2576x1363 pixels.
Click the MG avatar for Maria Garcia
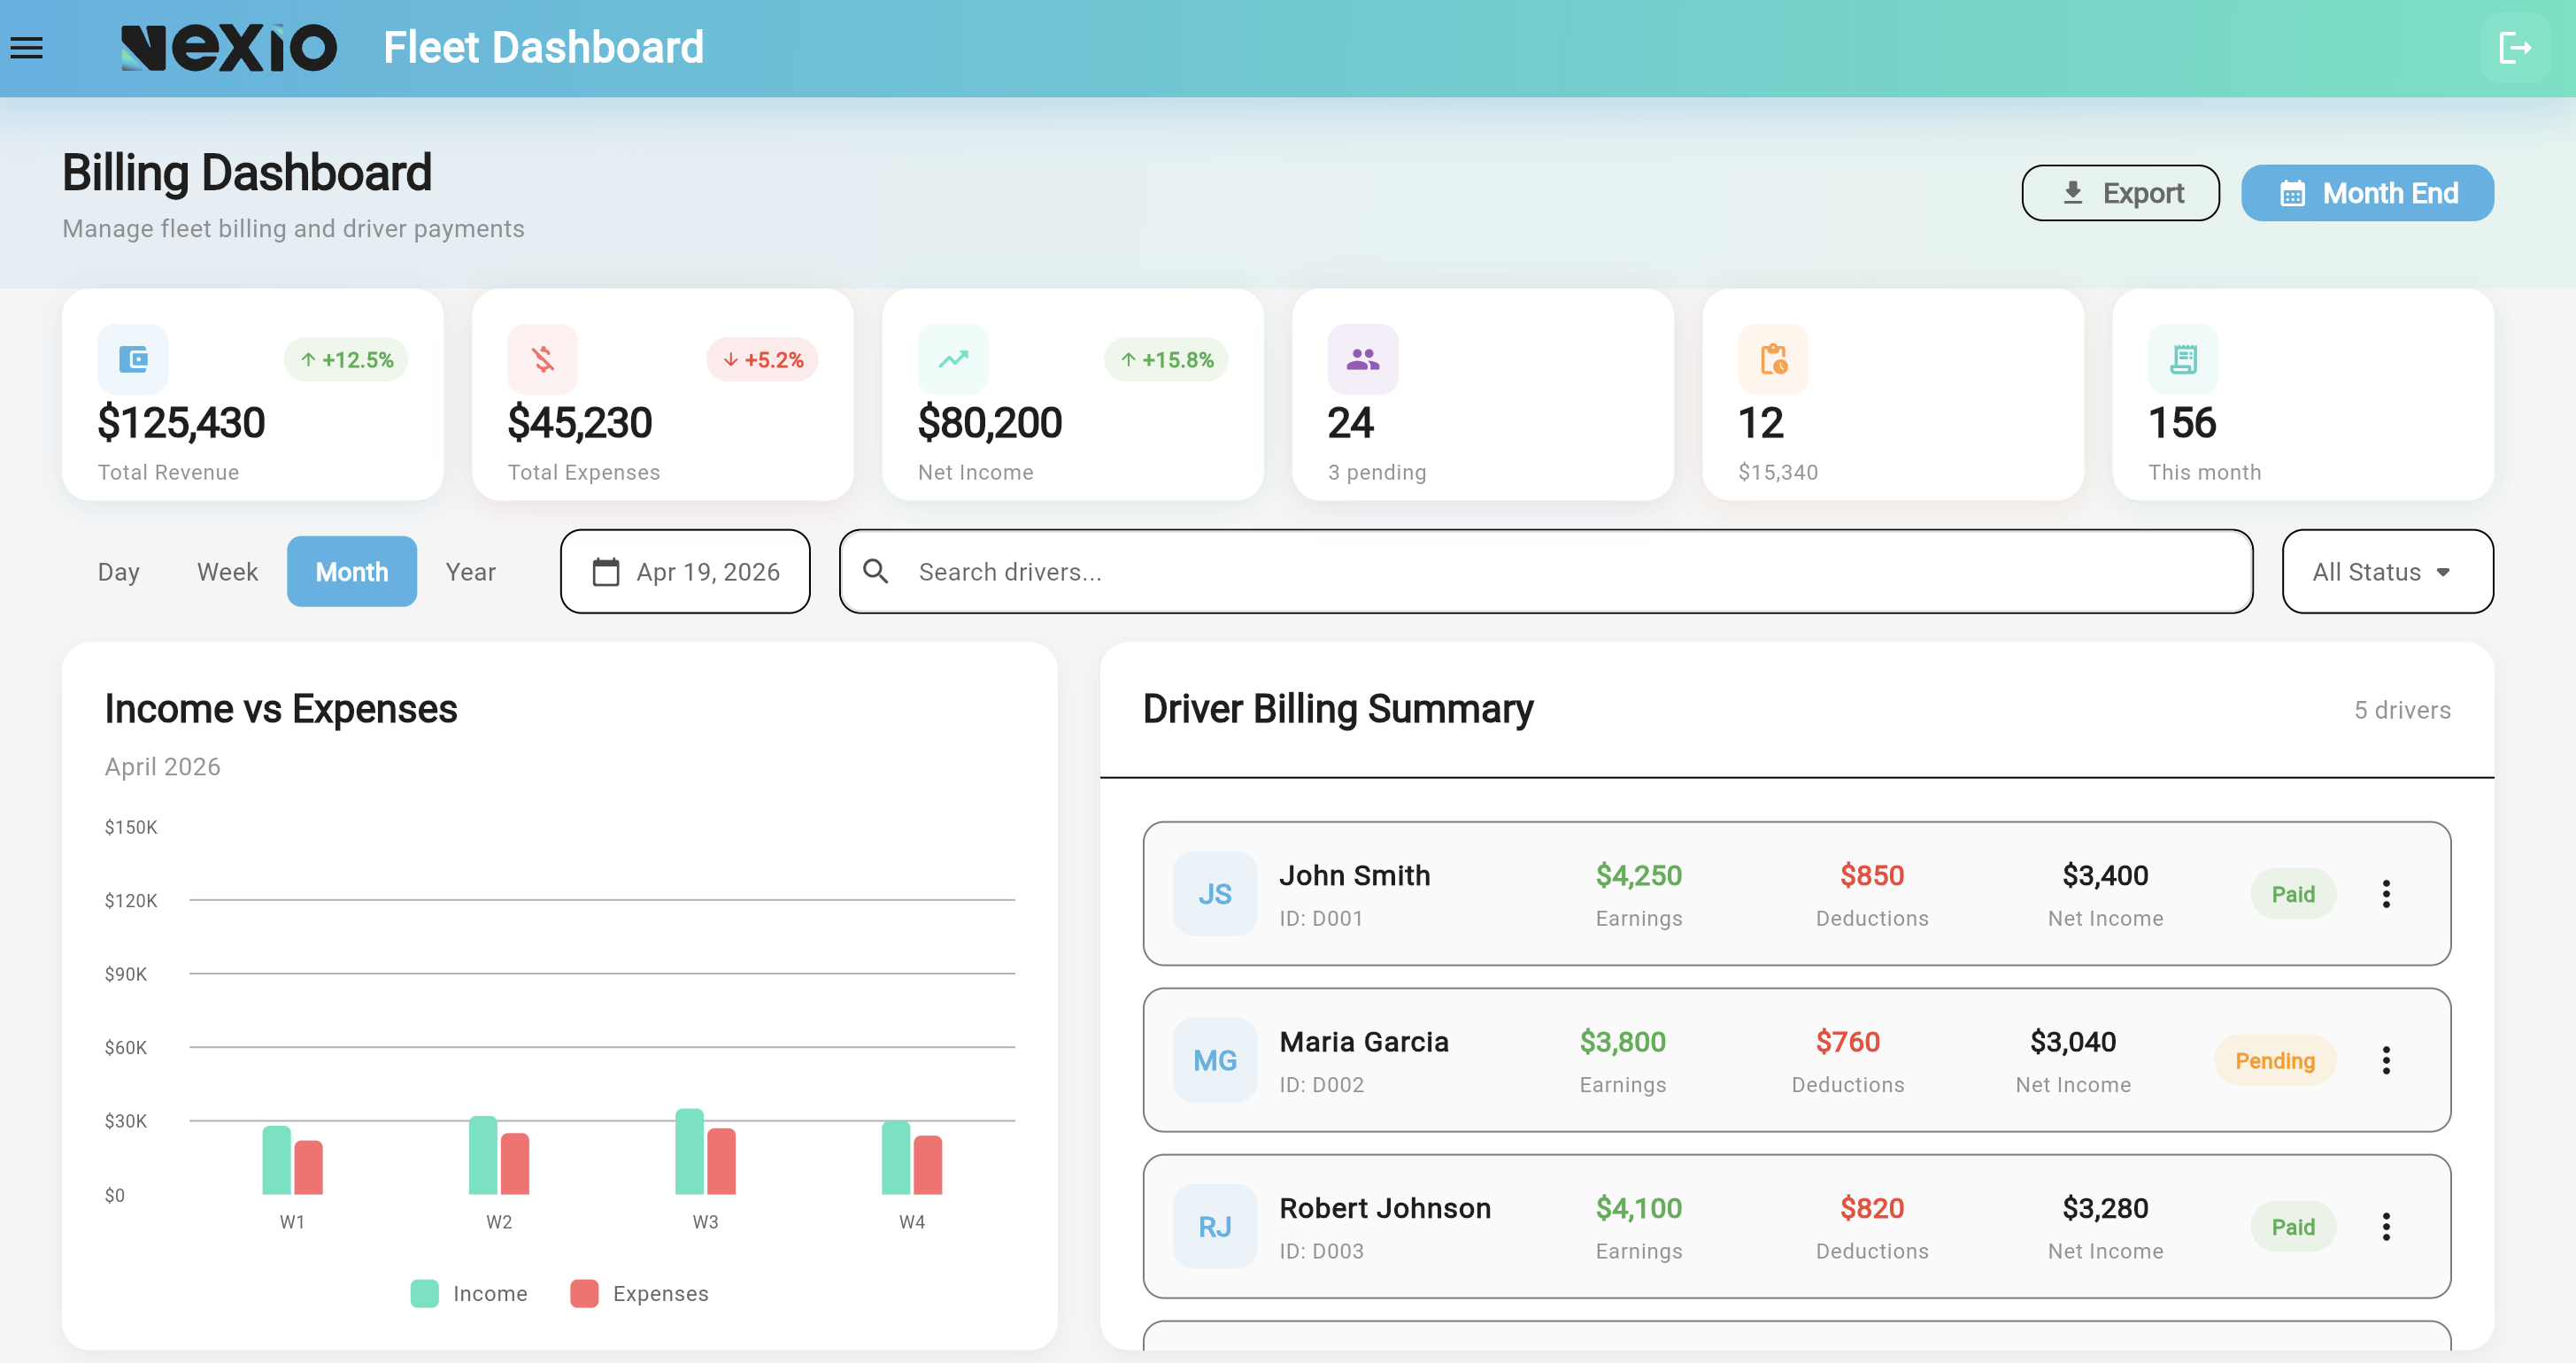[x=1215, y=1061]
